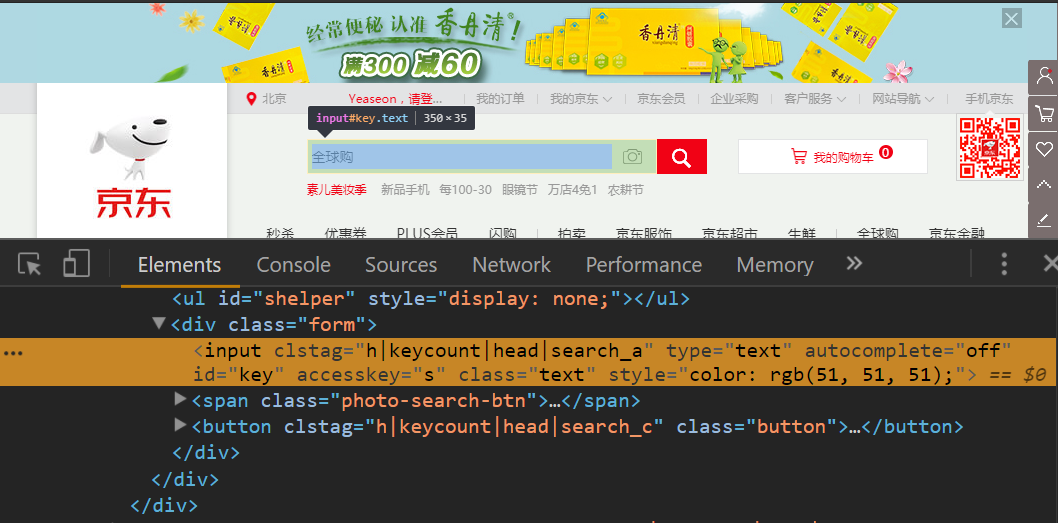Viewport: 1058px width, 523px height.
Task: Select the ul id="shelper" line
Action: tap(431, 298)
